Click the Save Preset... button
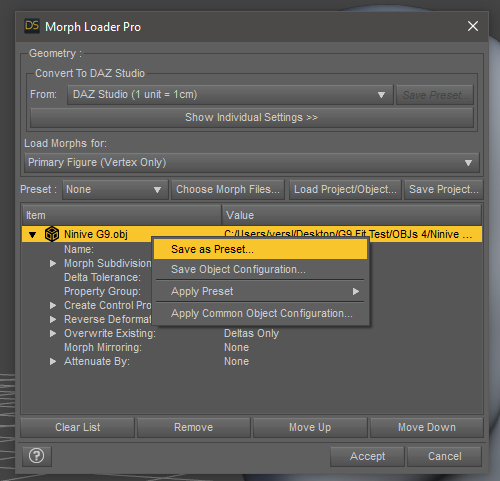Image resolution: width=500 pixels, height=481 pixels. click(435, 95)
